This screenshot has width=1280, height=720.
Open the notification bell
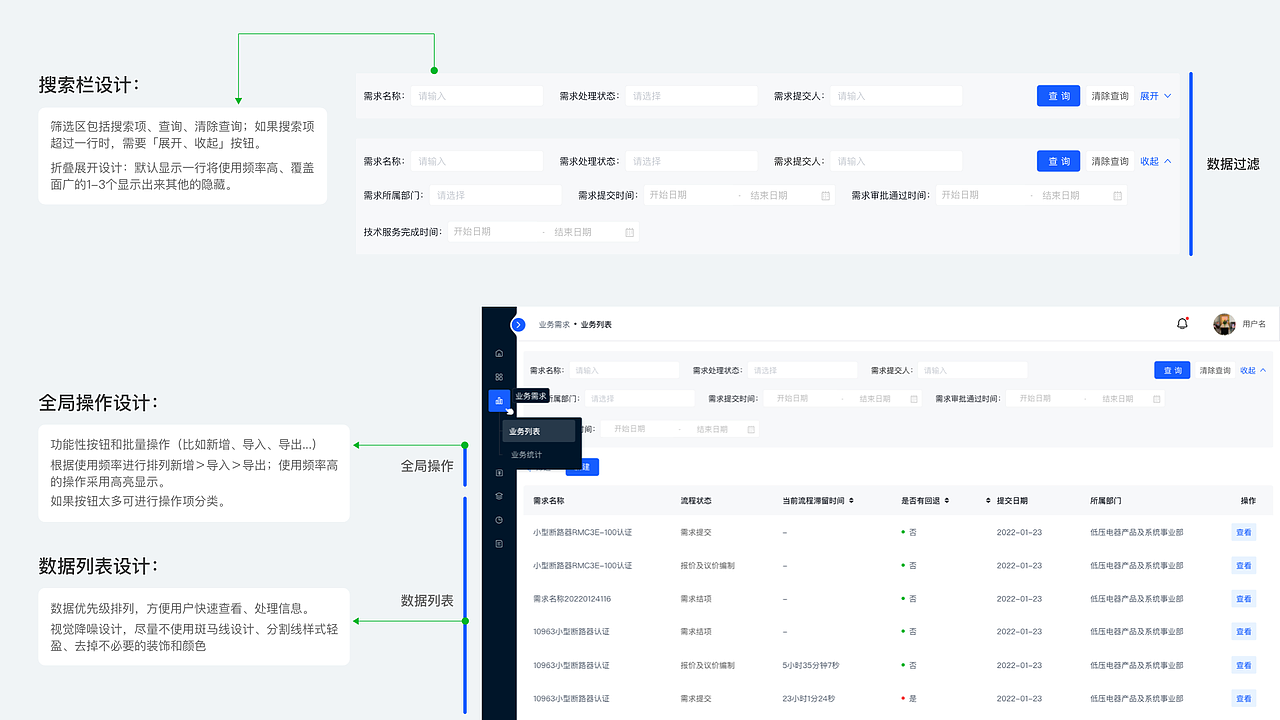[1183, 323]
